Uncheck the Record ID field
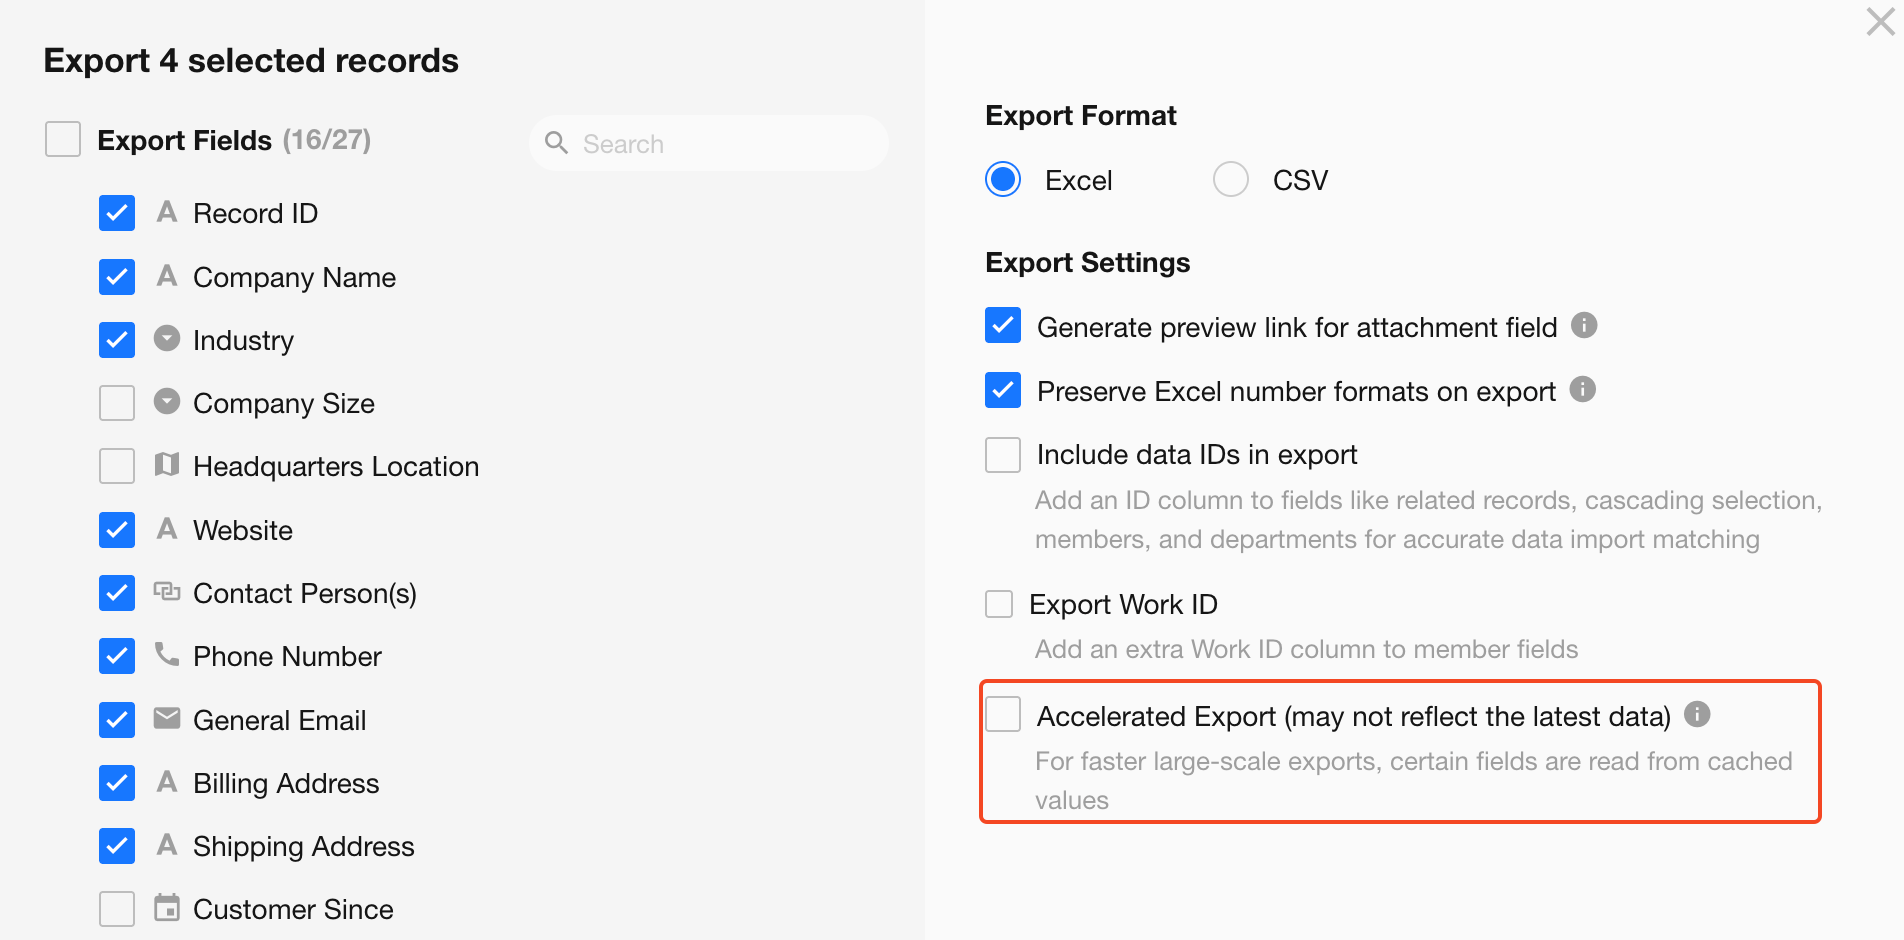 [x=117, y=213]
